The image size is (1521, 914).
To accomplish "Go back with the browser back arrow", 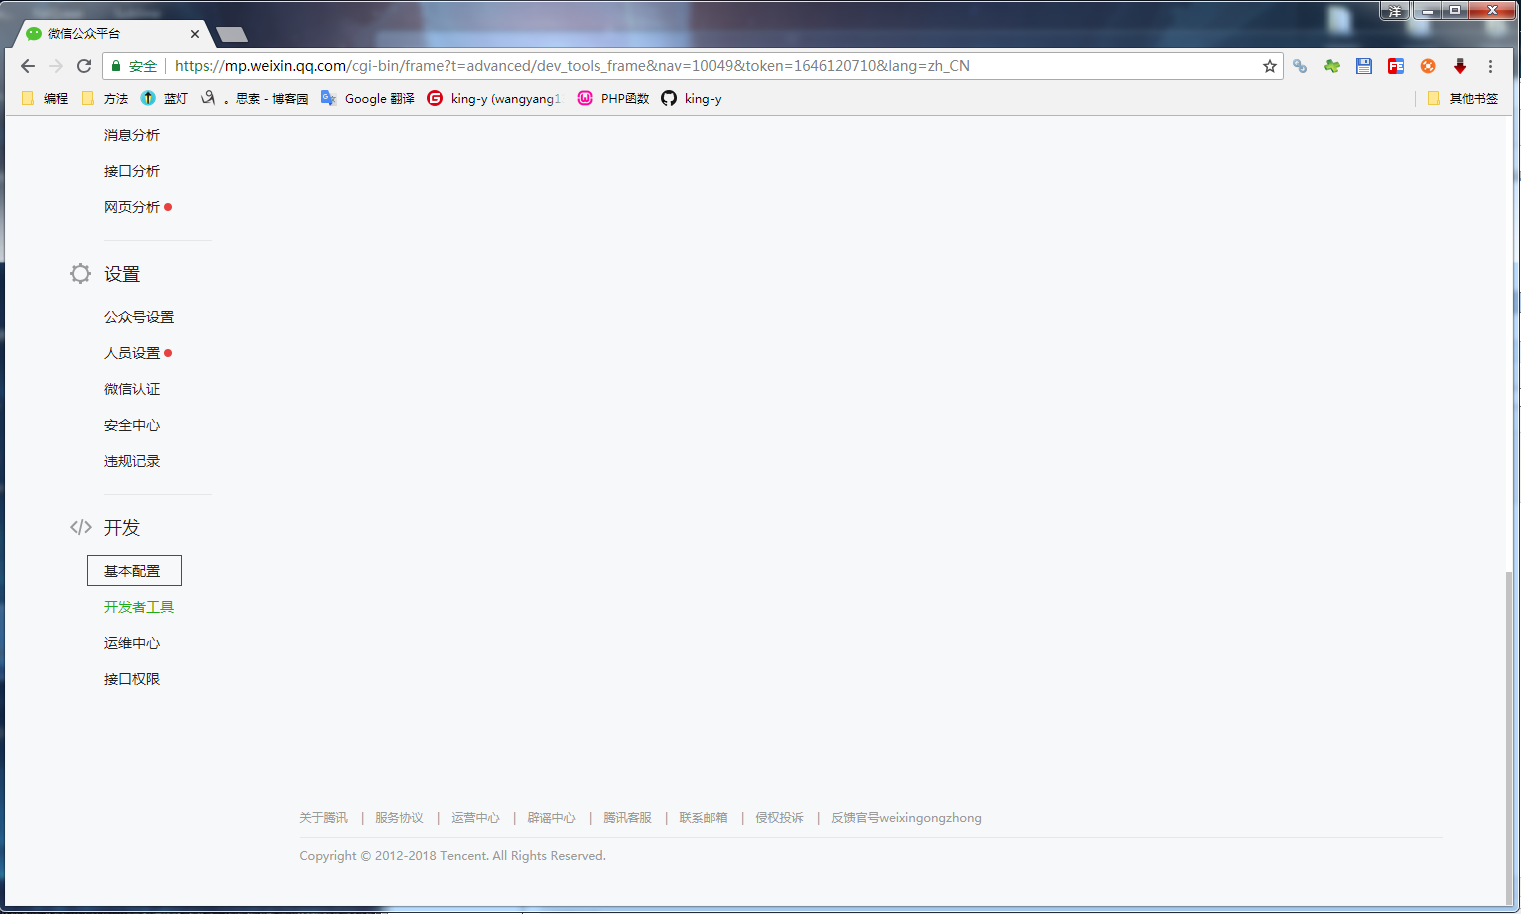I will [28, 66].
